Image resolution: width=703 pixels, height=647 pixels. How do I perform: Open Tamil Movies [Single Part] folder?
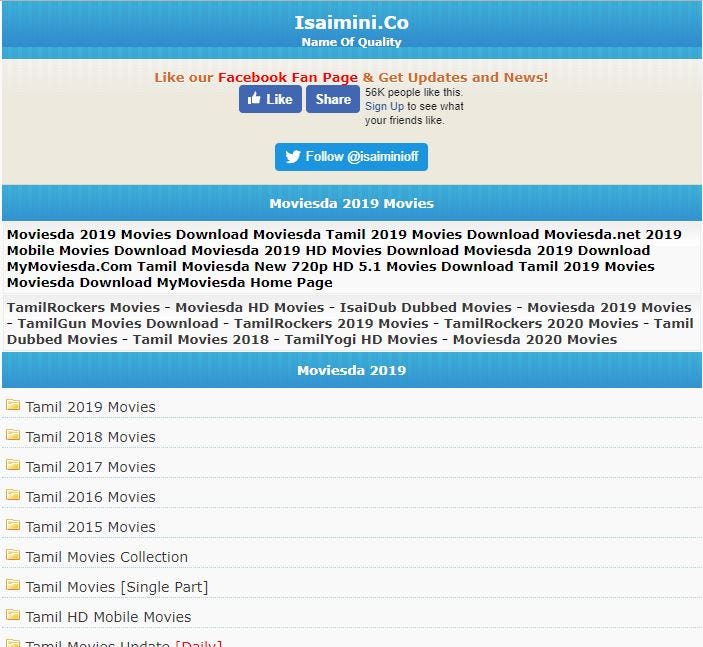[117, 587]
